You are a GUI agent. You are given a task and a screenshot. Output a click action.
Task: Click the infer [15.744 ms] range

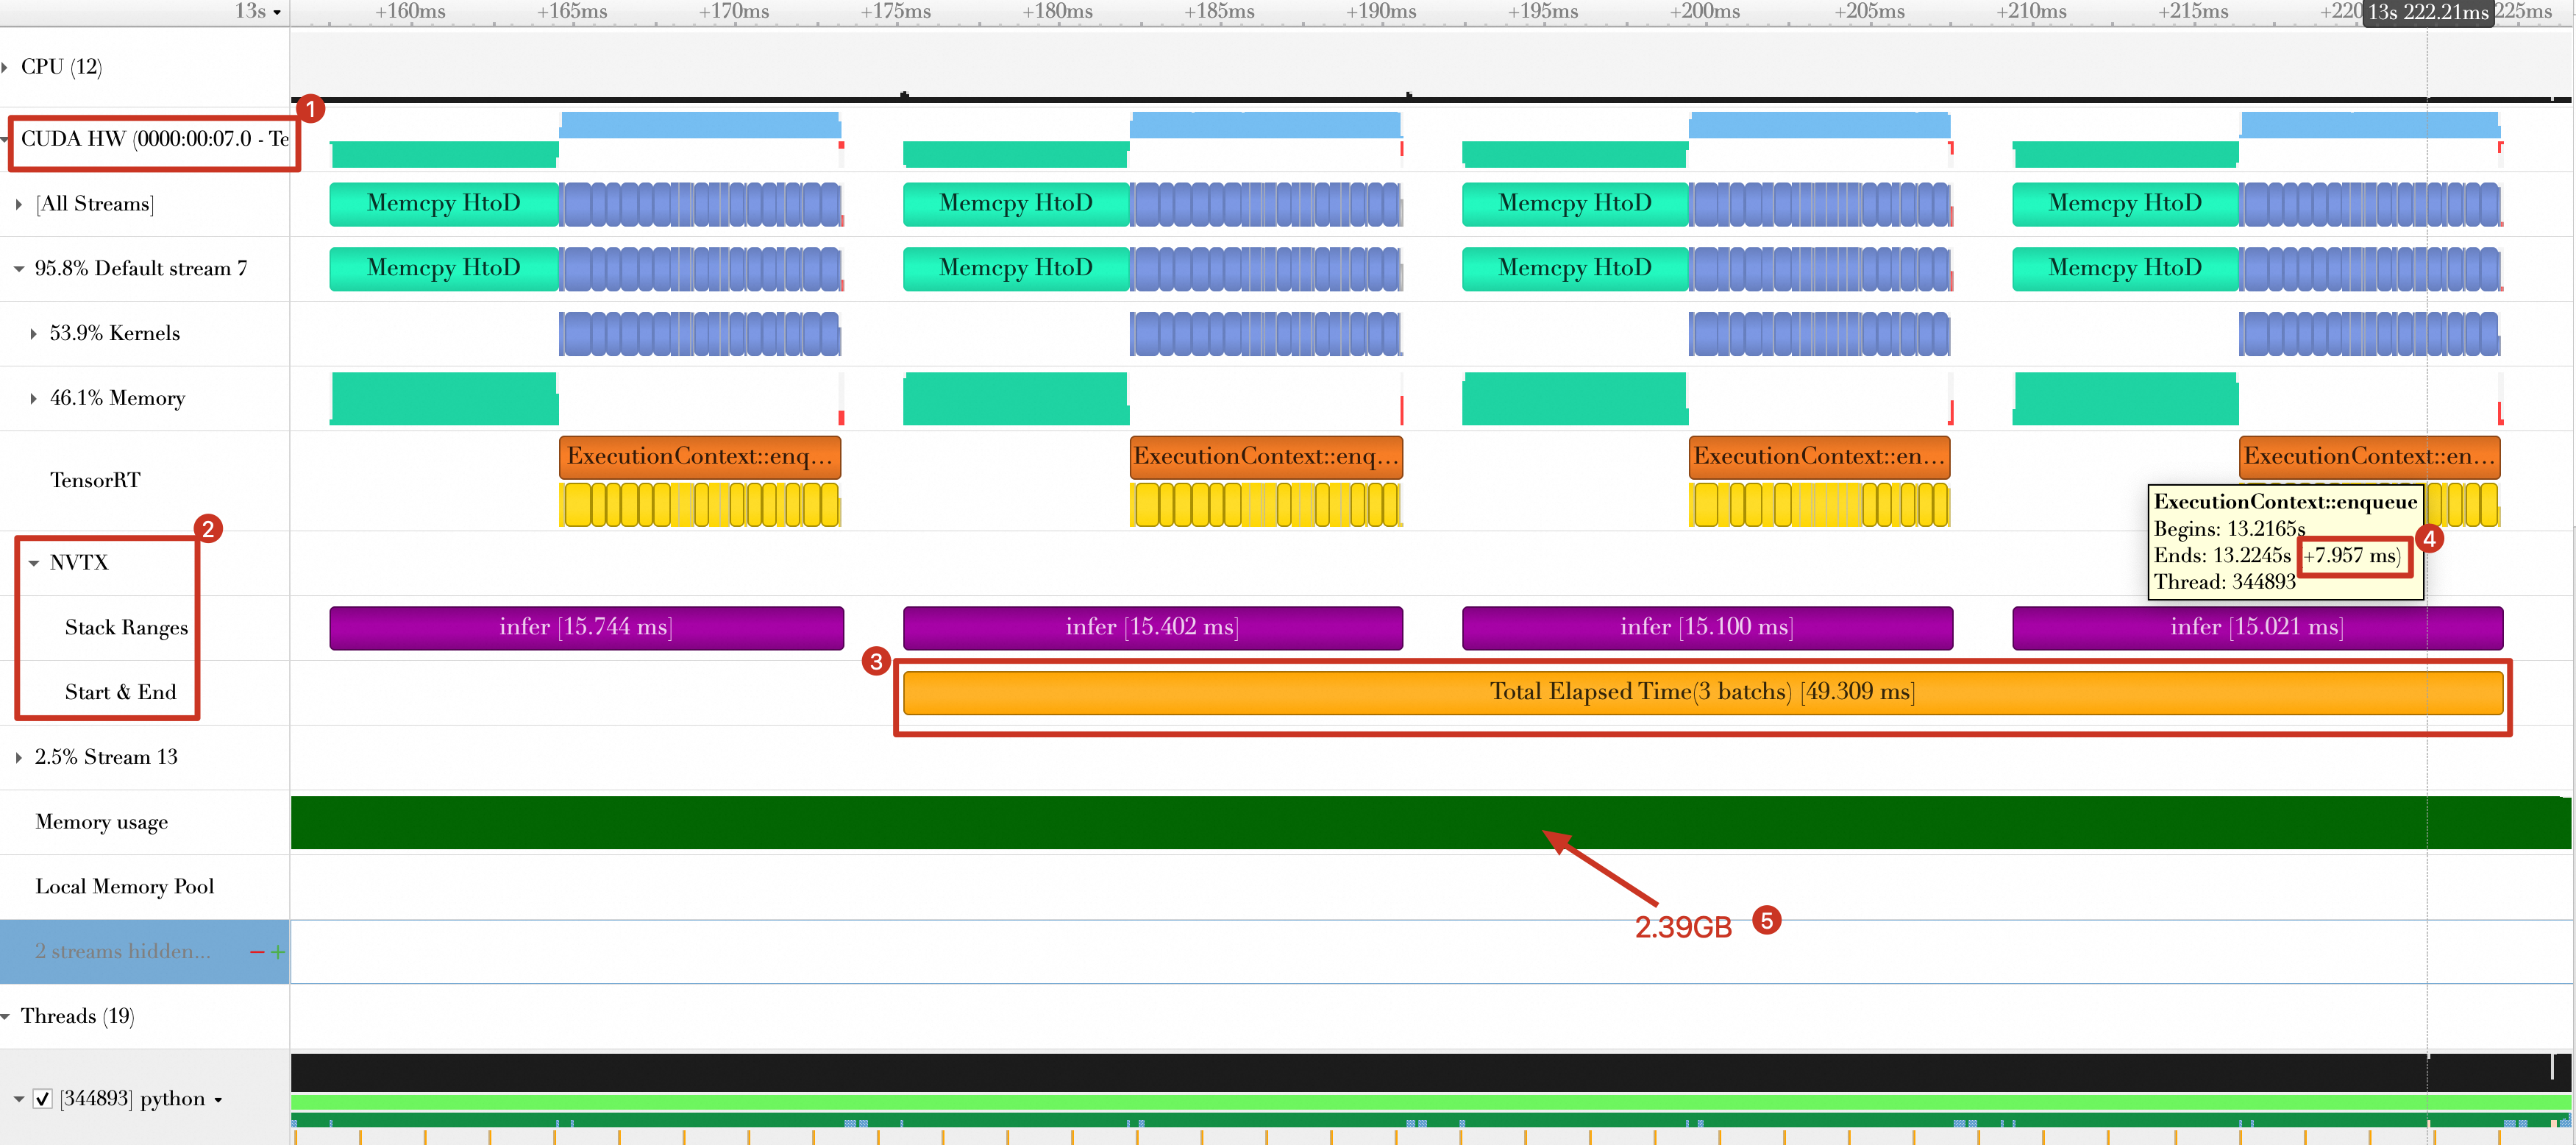pyautogui.click(x=586, y=628)
